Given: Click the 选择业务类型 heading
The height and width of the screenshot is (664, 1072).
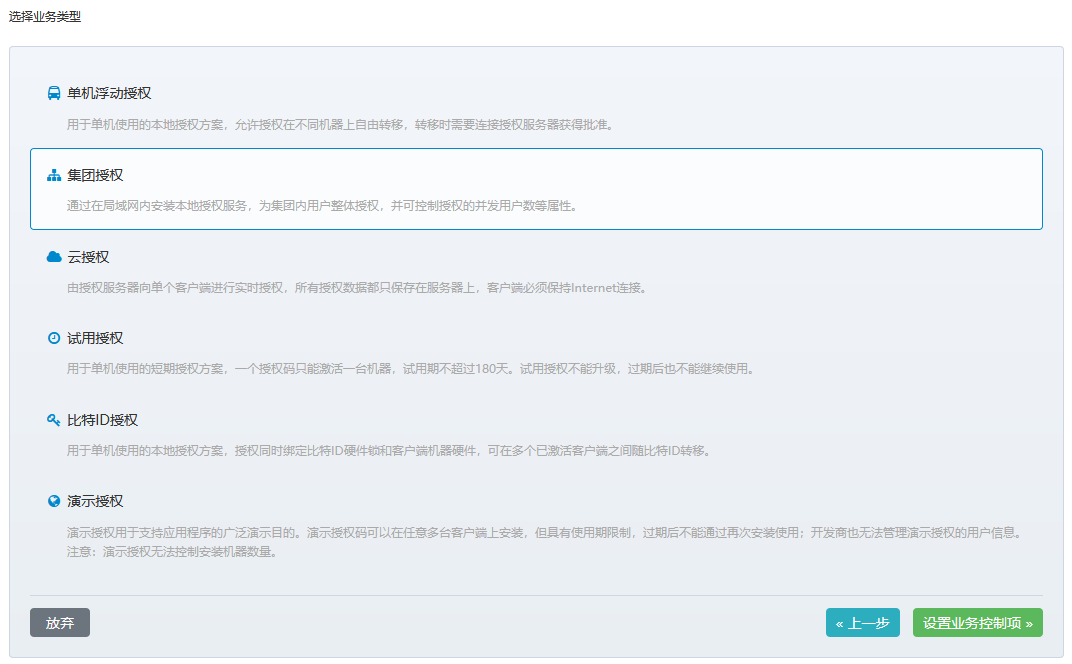Looking at the screenshot, I should pyautogui.click(x=47, y=17).
